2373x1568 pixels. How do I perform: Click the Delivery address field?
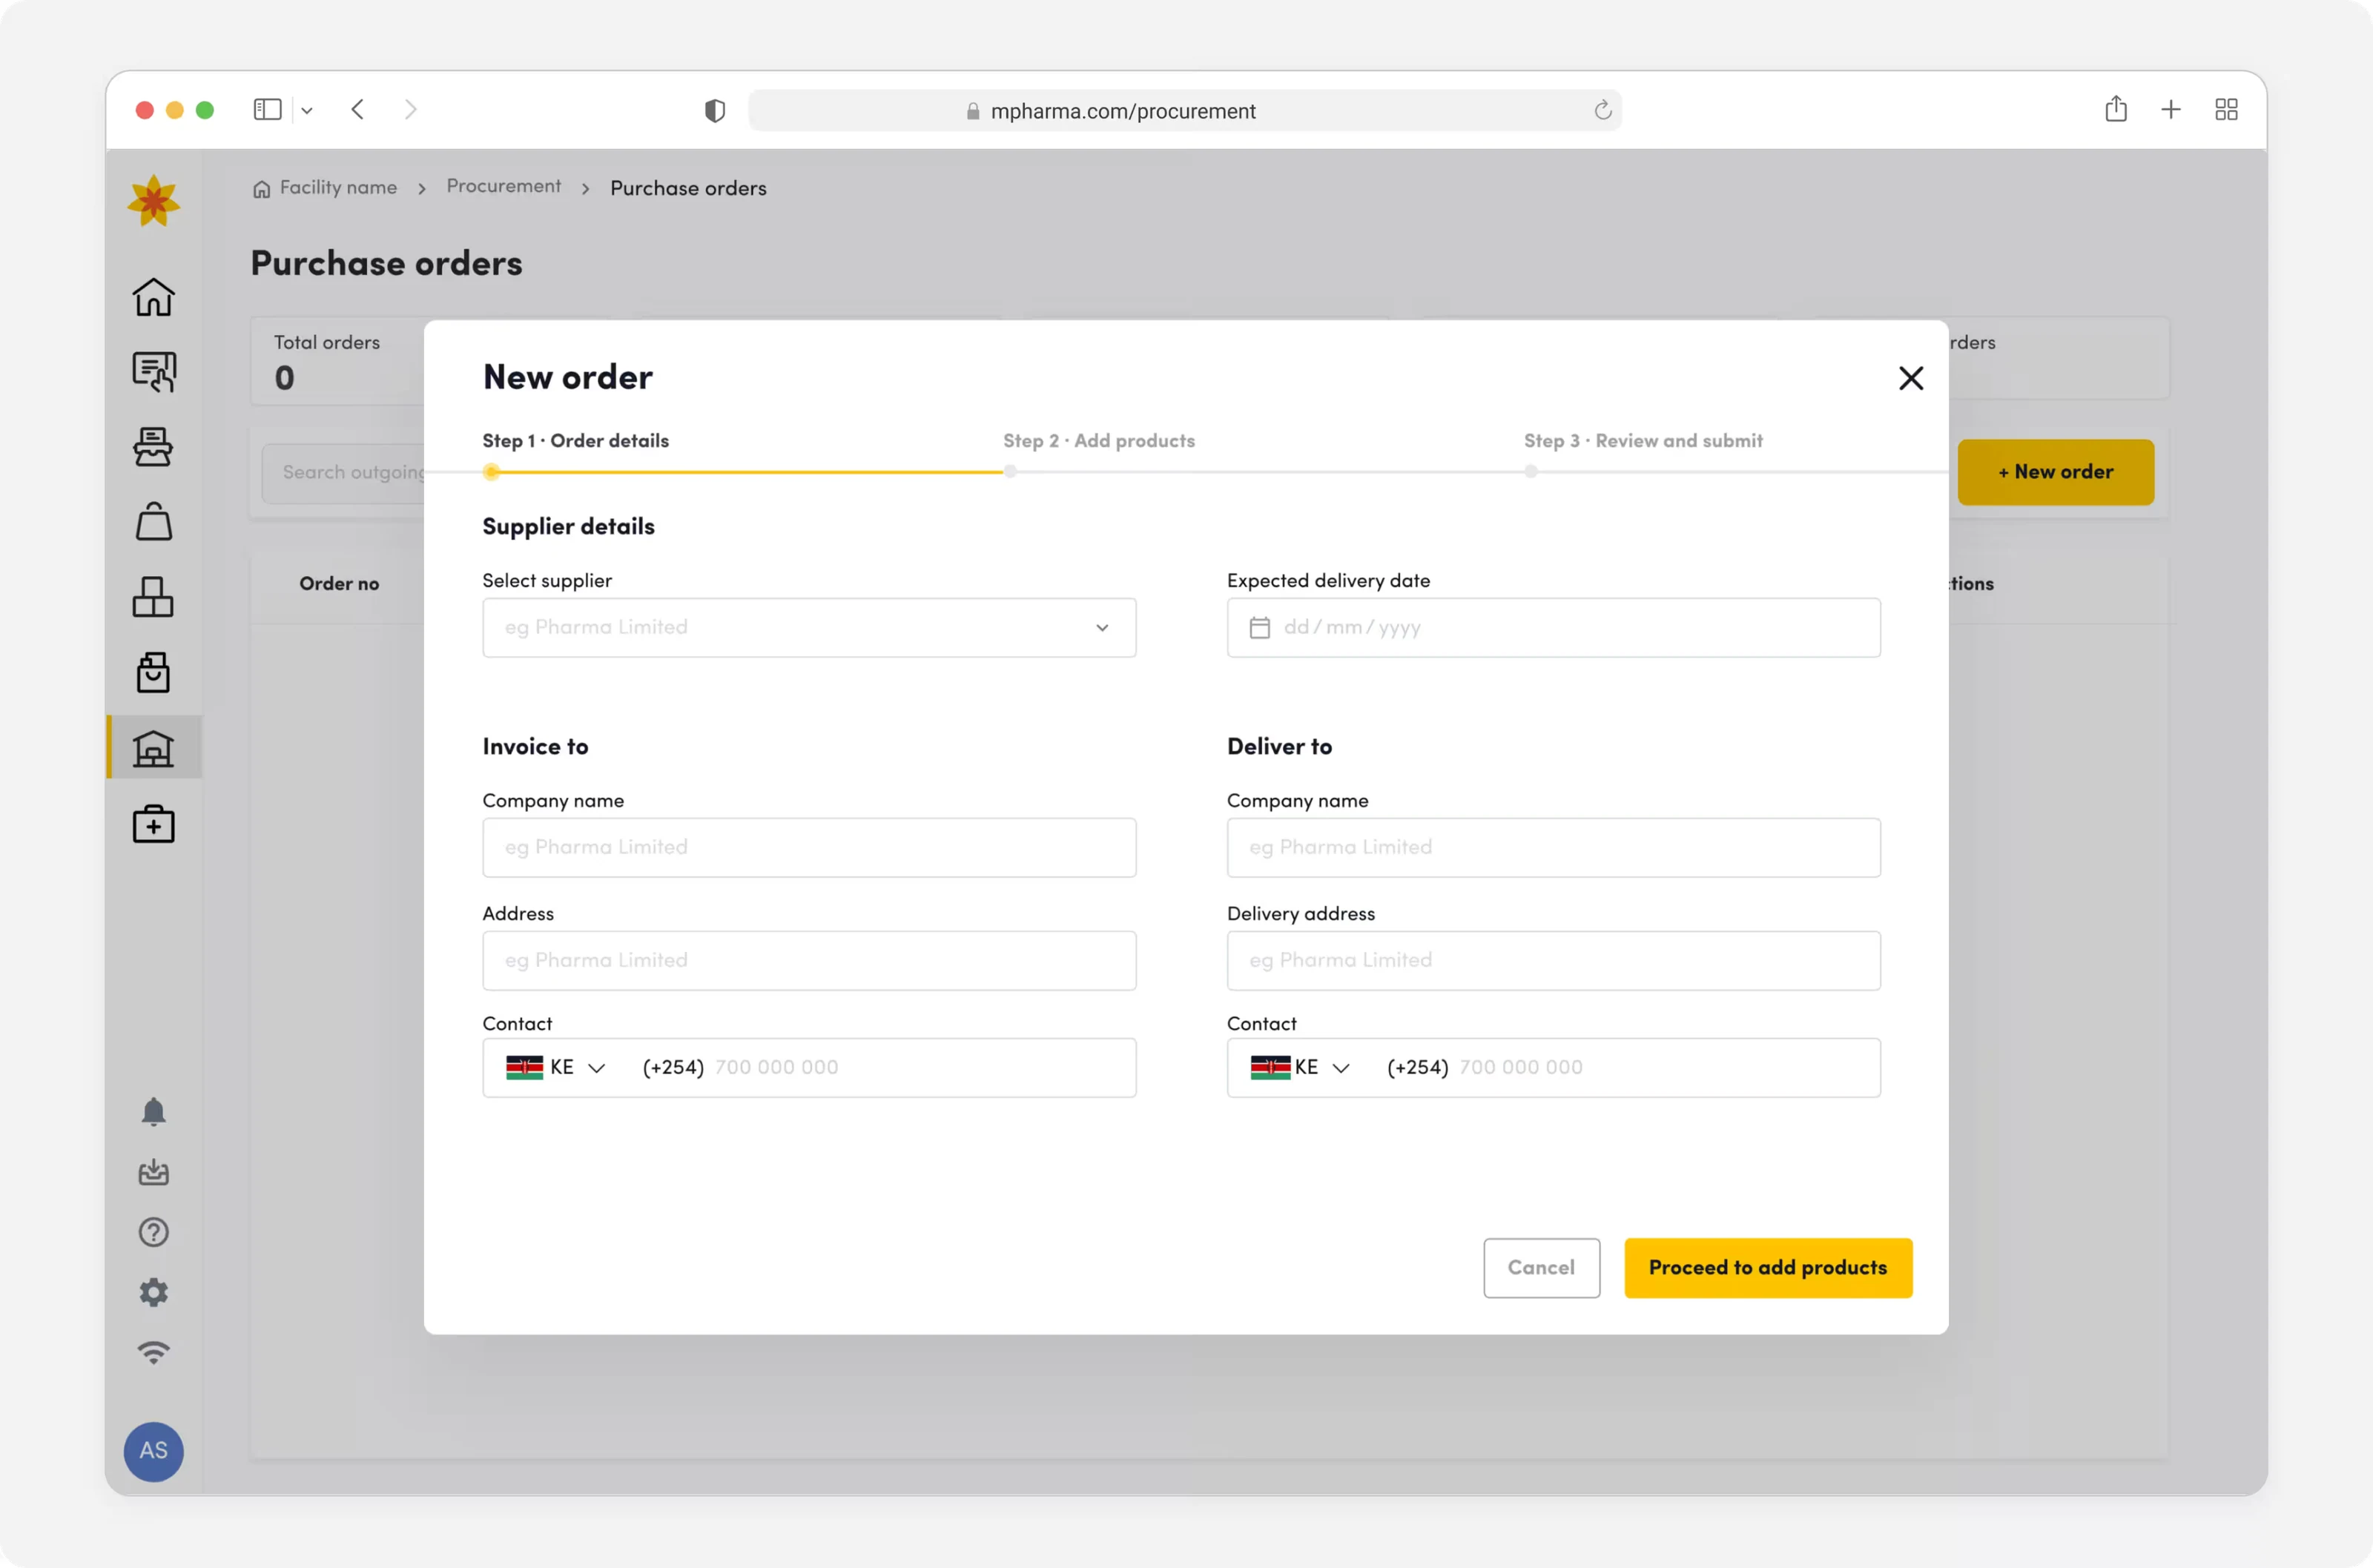point(1553,960)
